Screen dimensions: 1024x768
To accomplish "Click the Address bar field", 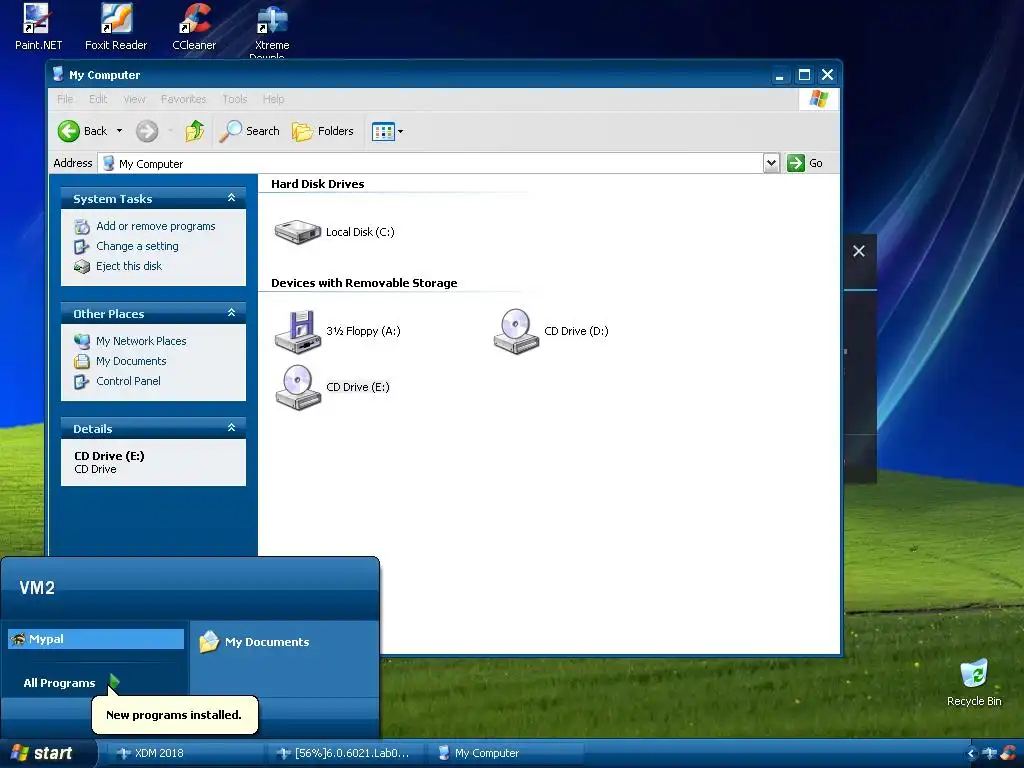I will pos(430,163).
